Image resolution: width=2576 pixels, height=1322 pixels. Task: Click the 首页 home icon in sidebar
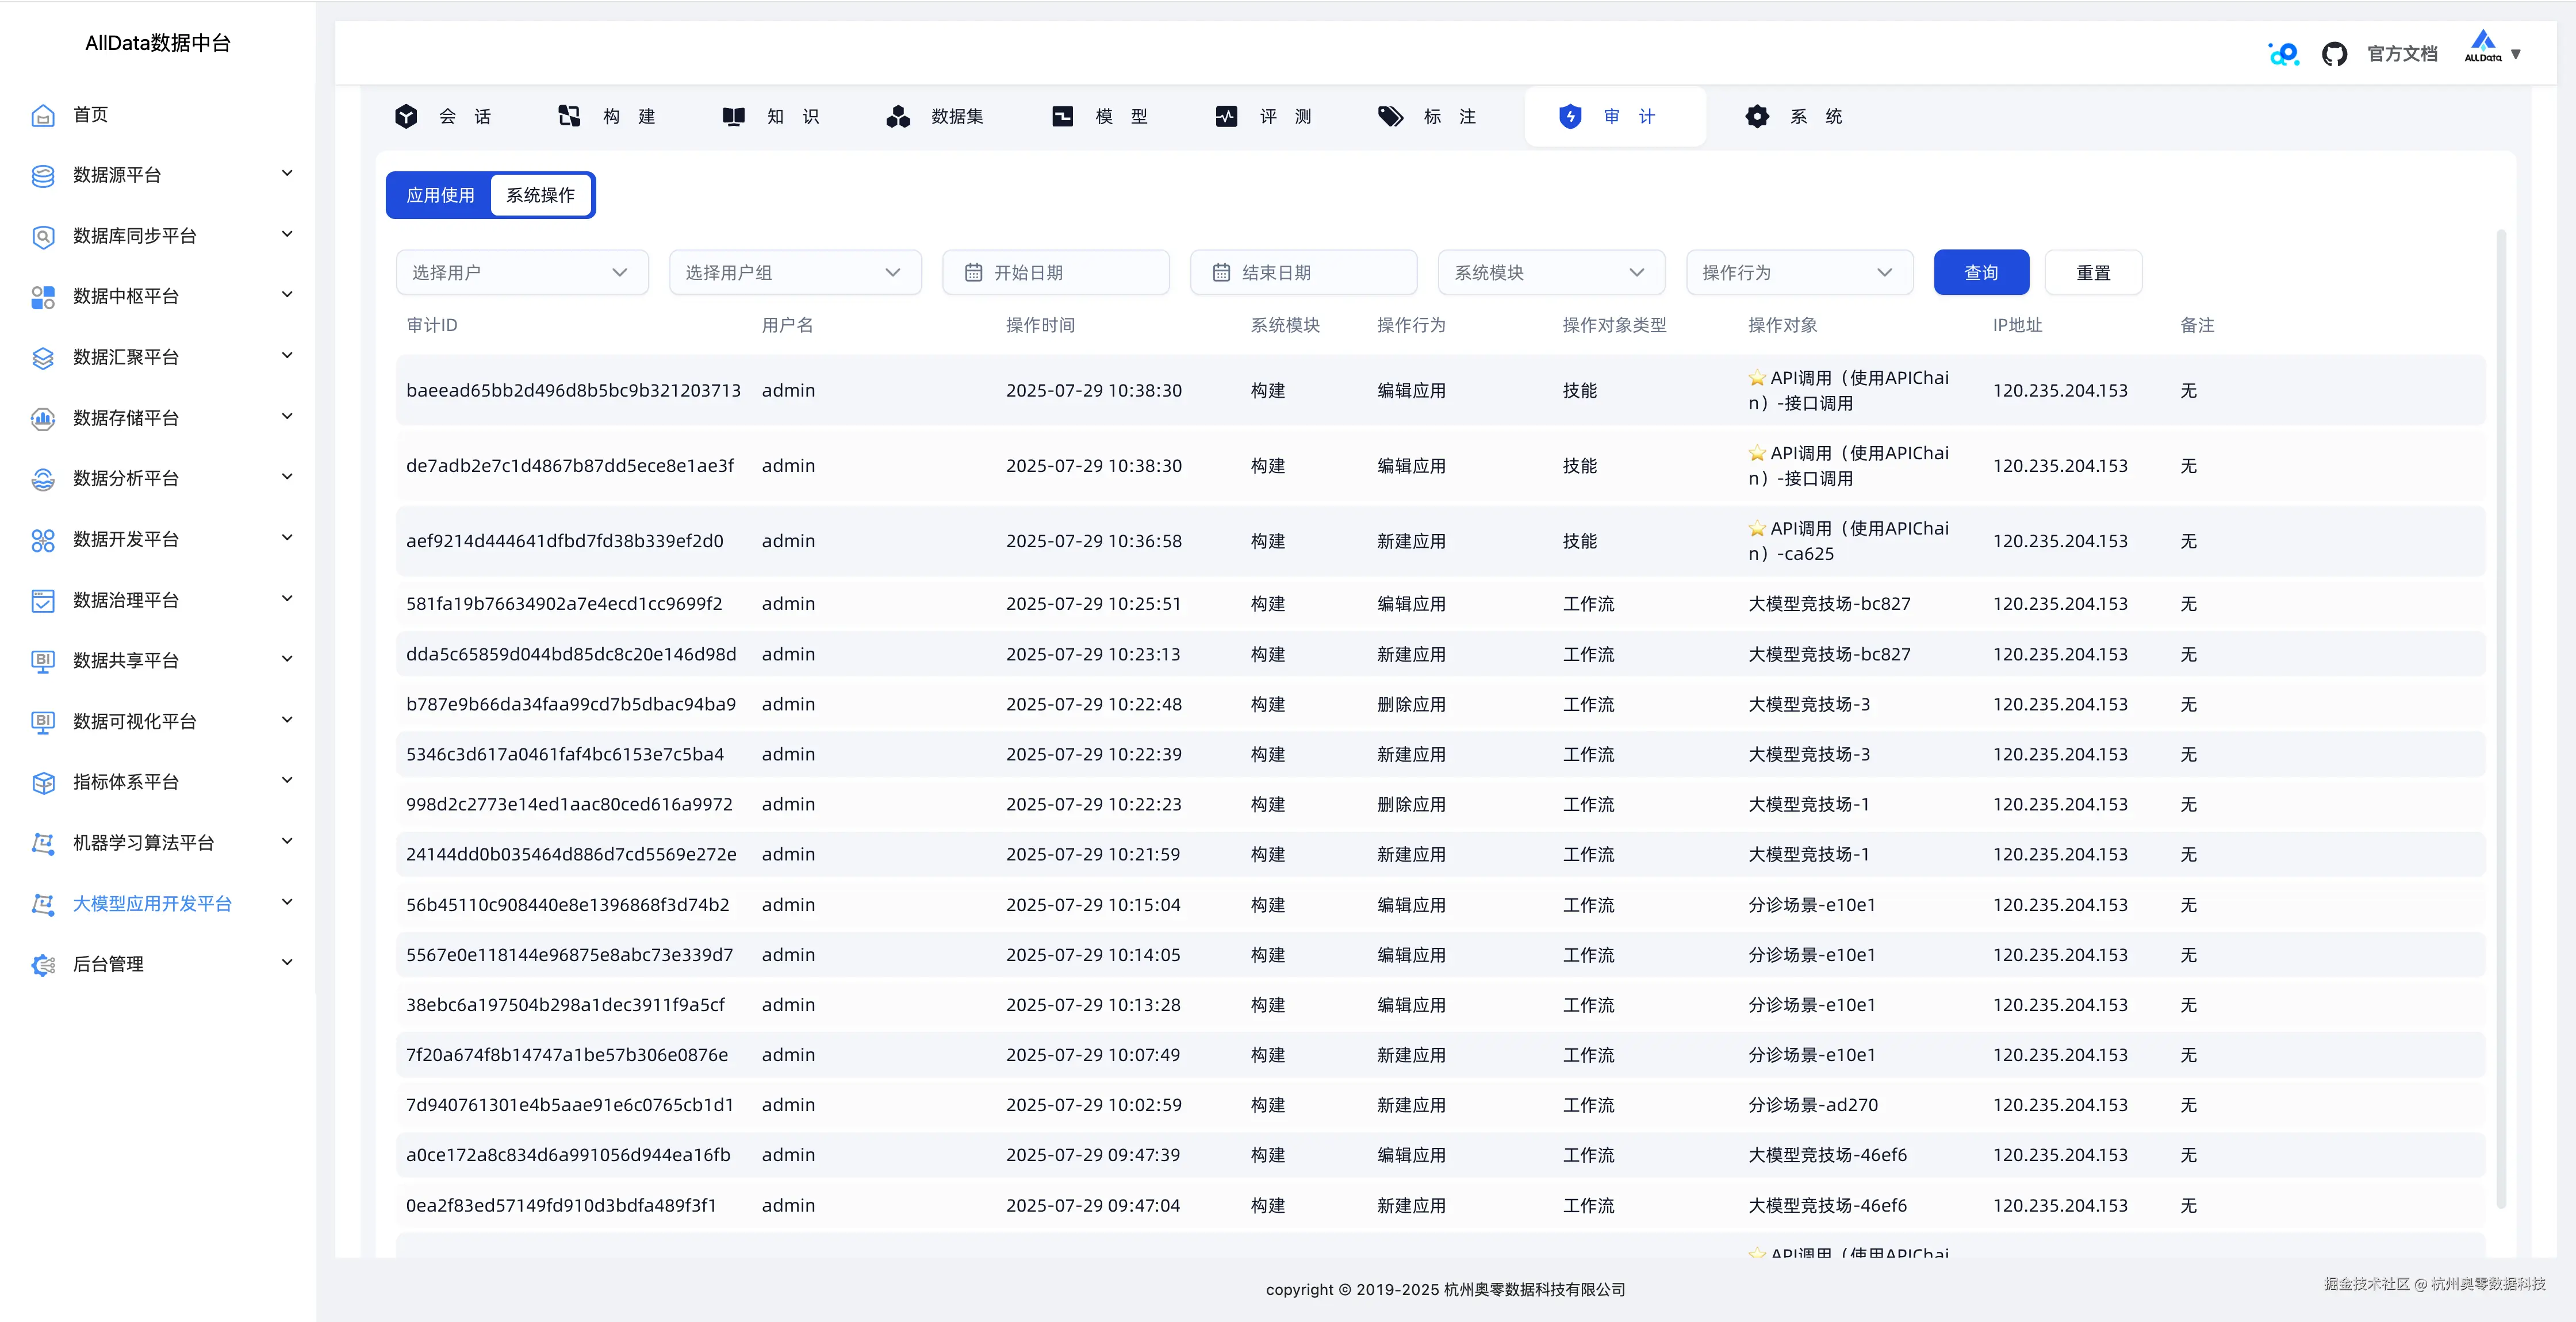click(43, 116)
